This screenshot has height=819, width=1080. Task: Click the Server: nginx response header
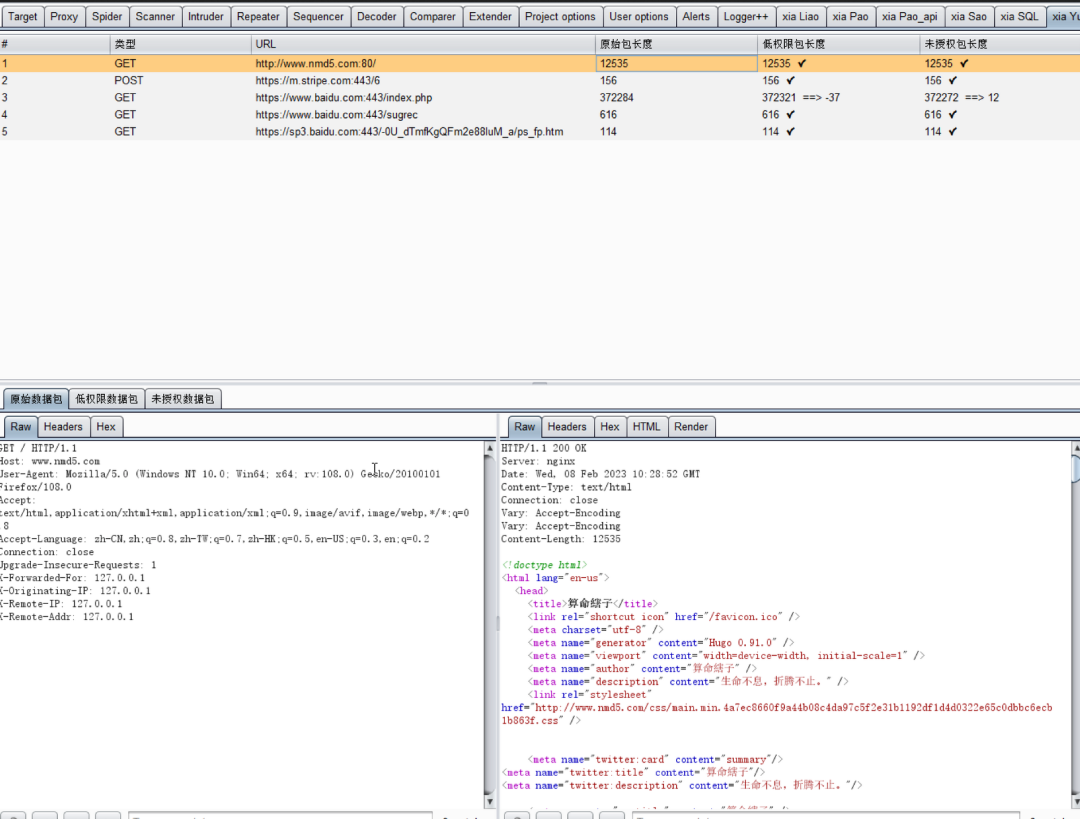[x=538, y=462]
